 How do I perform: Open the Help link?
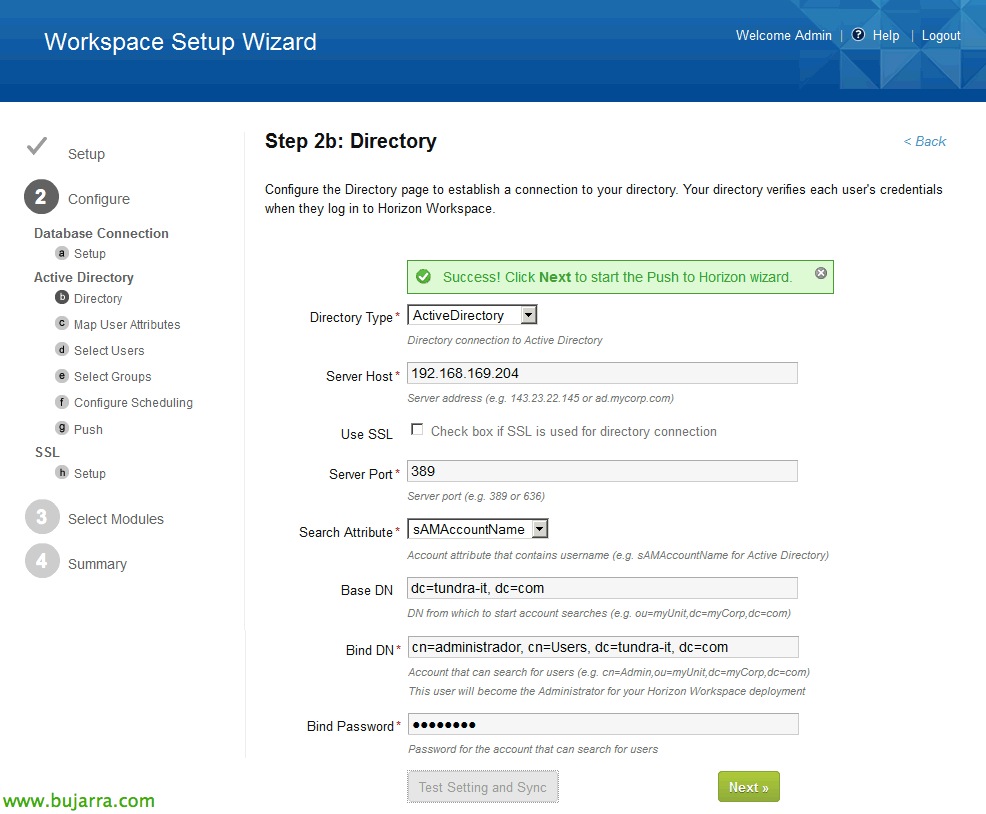pyautogui.click(x=885, y=36)
